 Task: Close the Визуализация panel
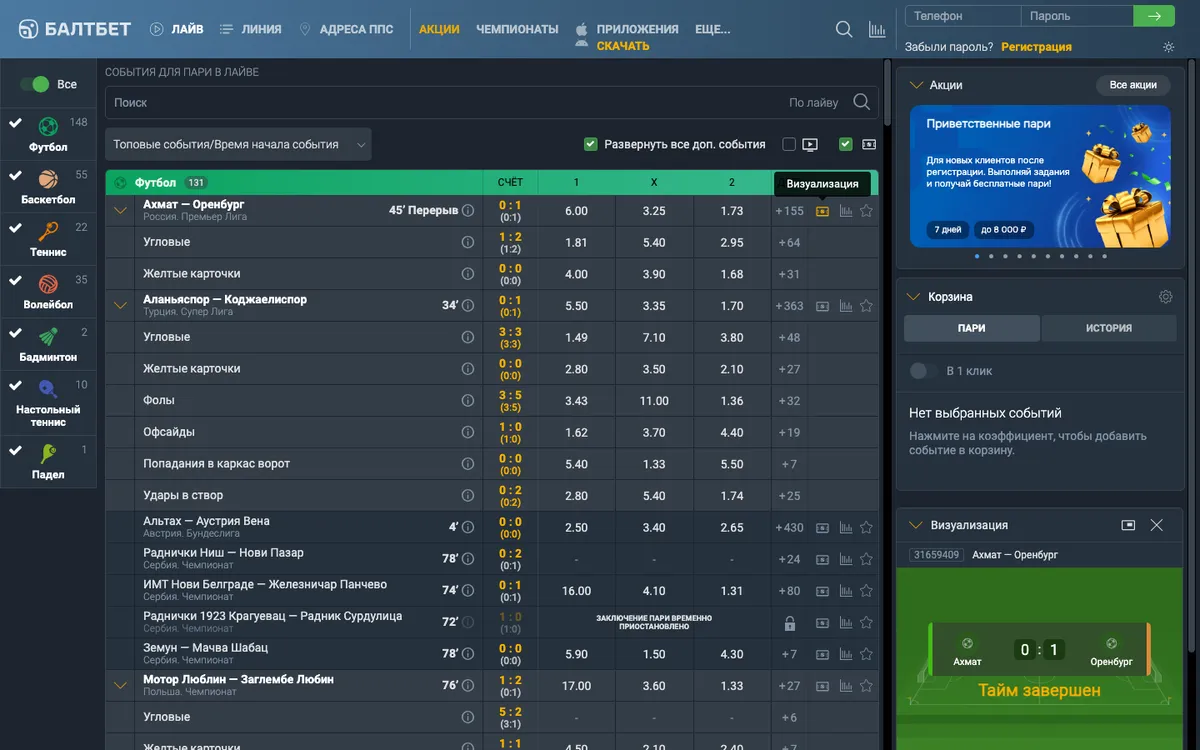[1157, 525]
